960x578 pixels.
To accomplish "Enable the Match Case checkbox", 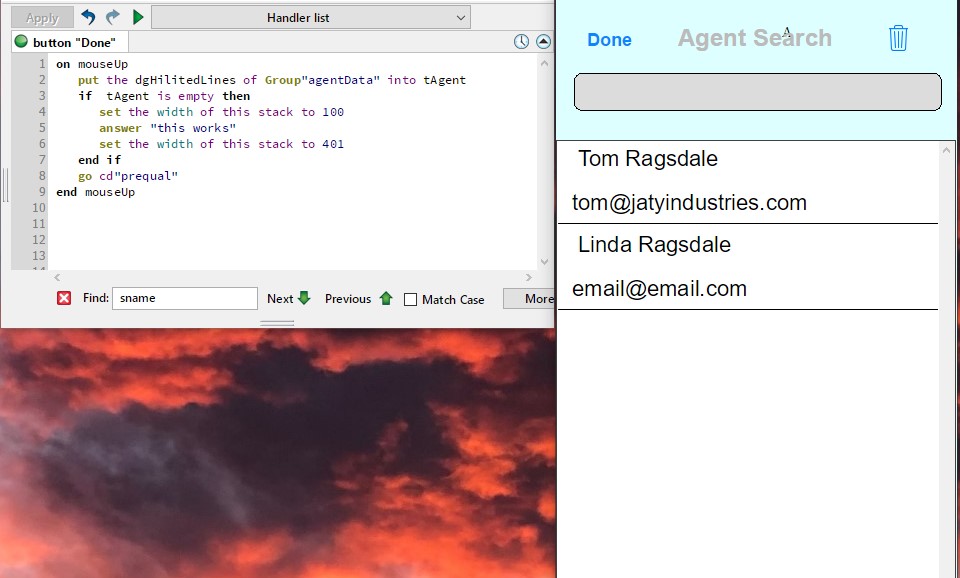I will pos(410,299).
